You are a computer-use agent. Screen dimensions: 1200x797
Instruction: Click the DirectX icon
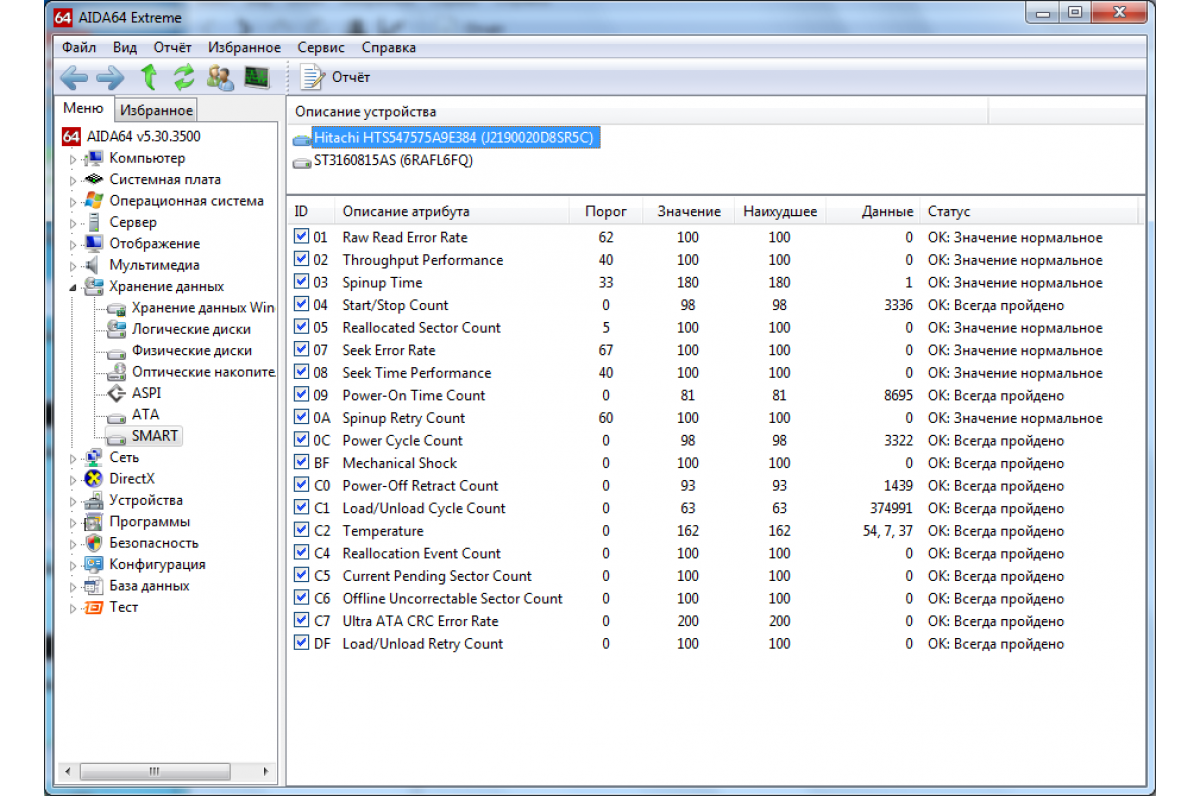[94, 479]
